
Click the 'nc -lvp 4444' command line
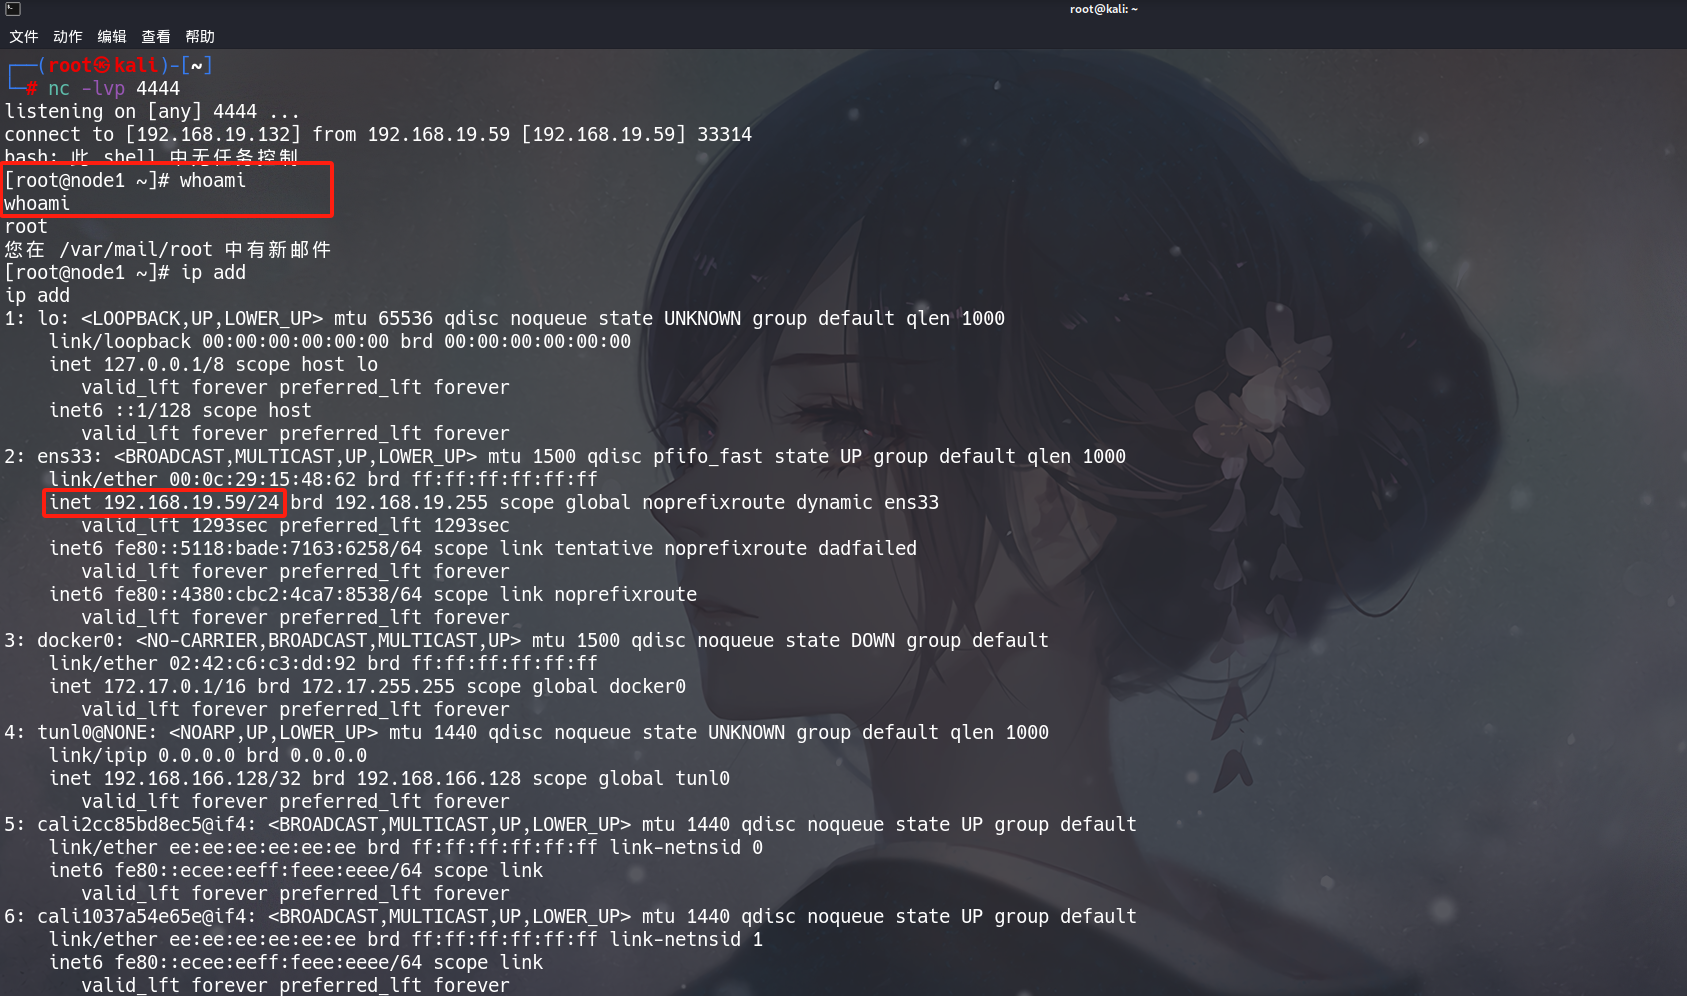[114, 89]
